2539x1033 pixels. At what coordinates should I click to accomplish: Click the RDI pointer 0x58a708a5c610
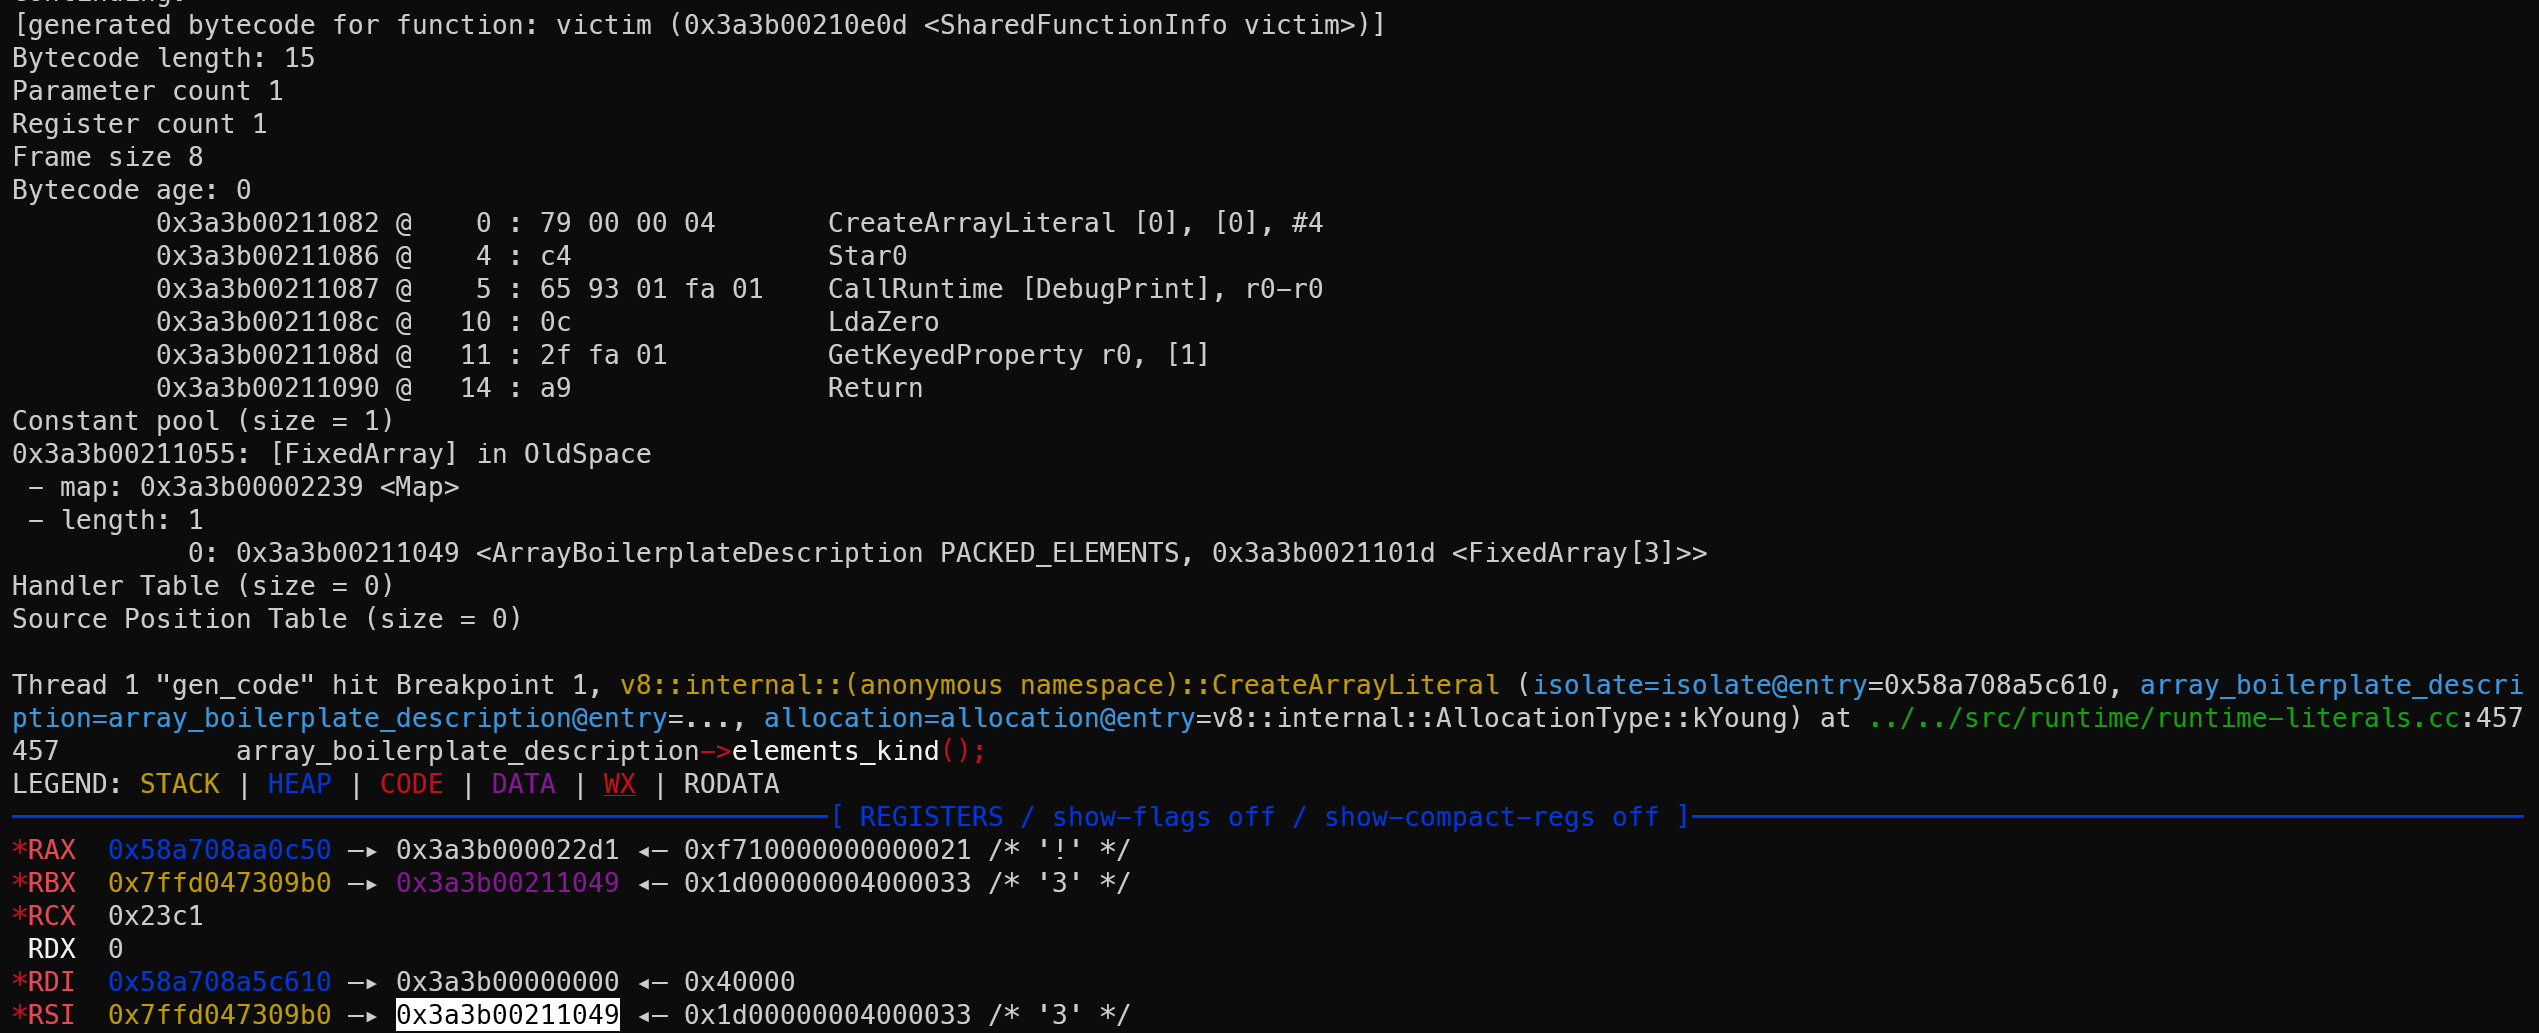219,982
